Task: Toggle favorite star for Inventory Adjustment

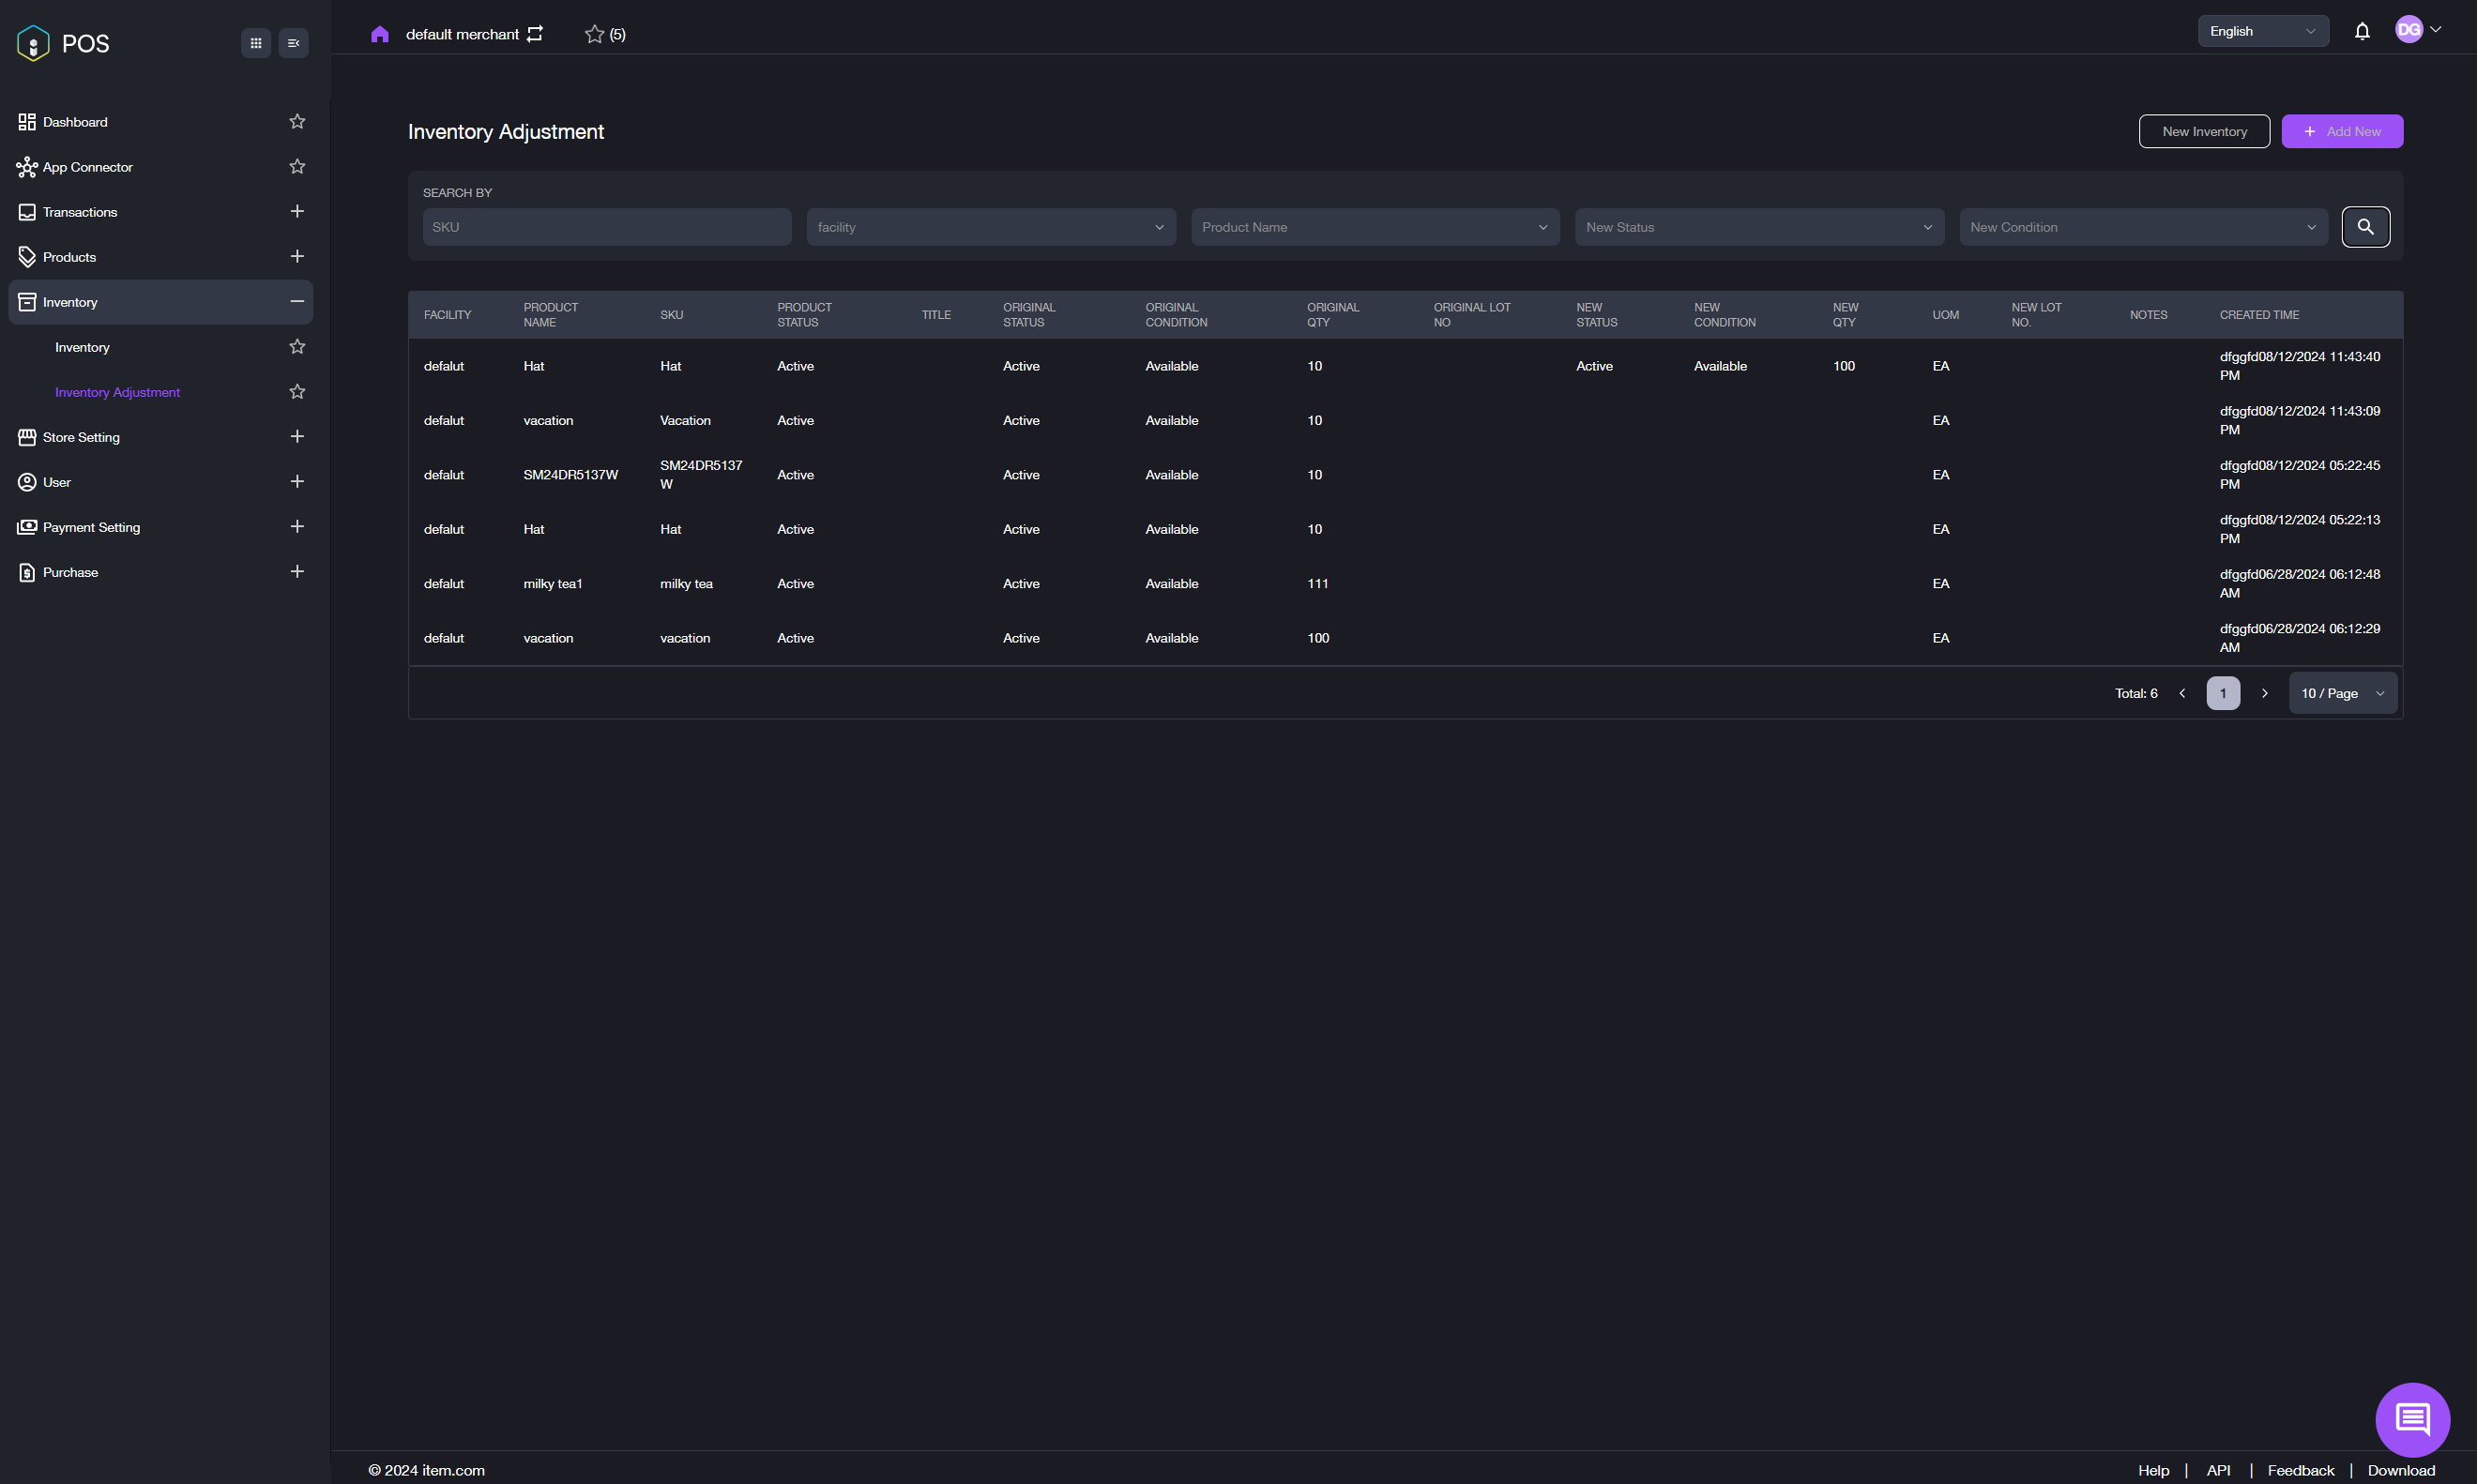Action: pyautogui.click(x=297, y=392)
